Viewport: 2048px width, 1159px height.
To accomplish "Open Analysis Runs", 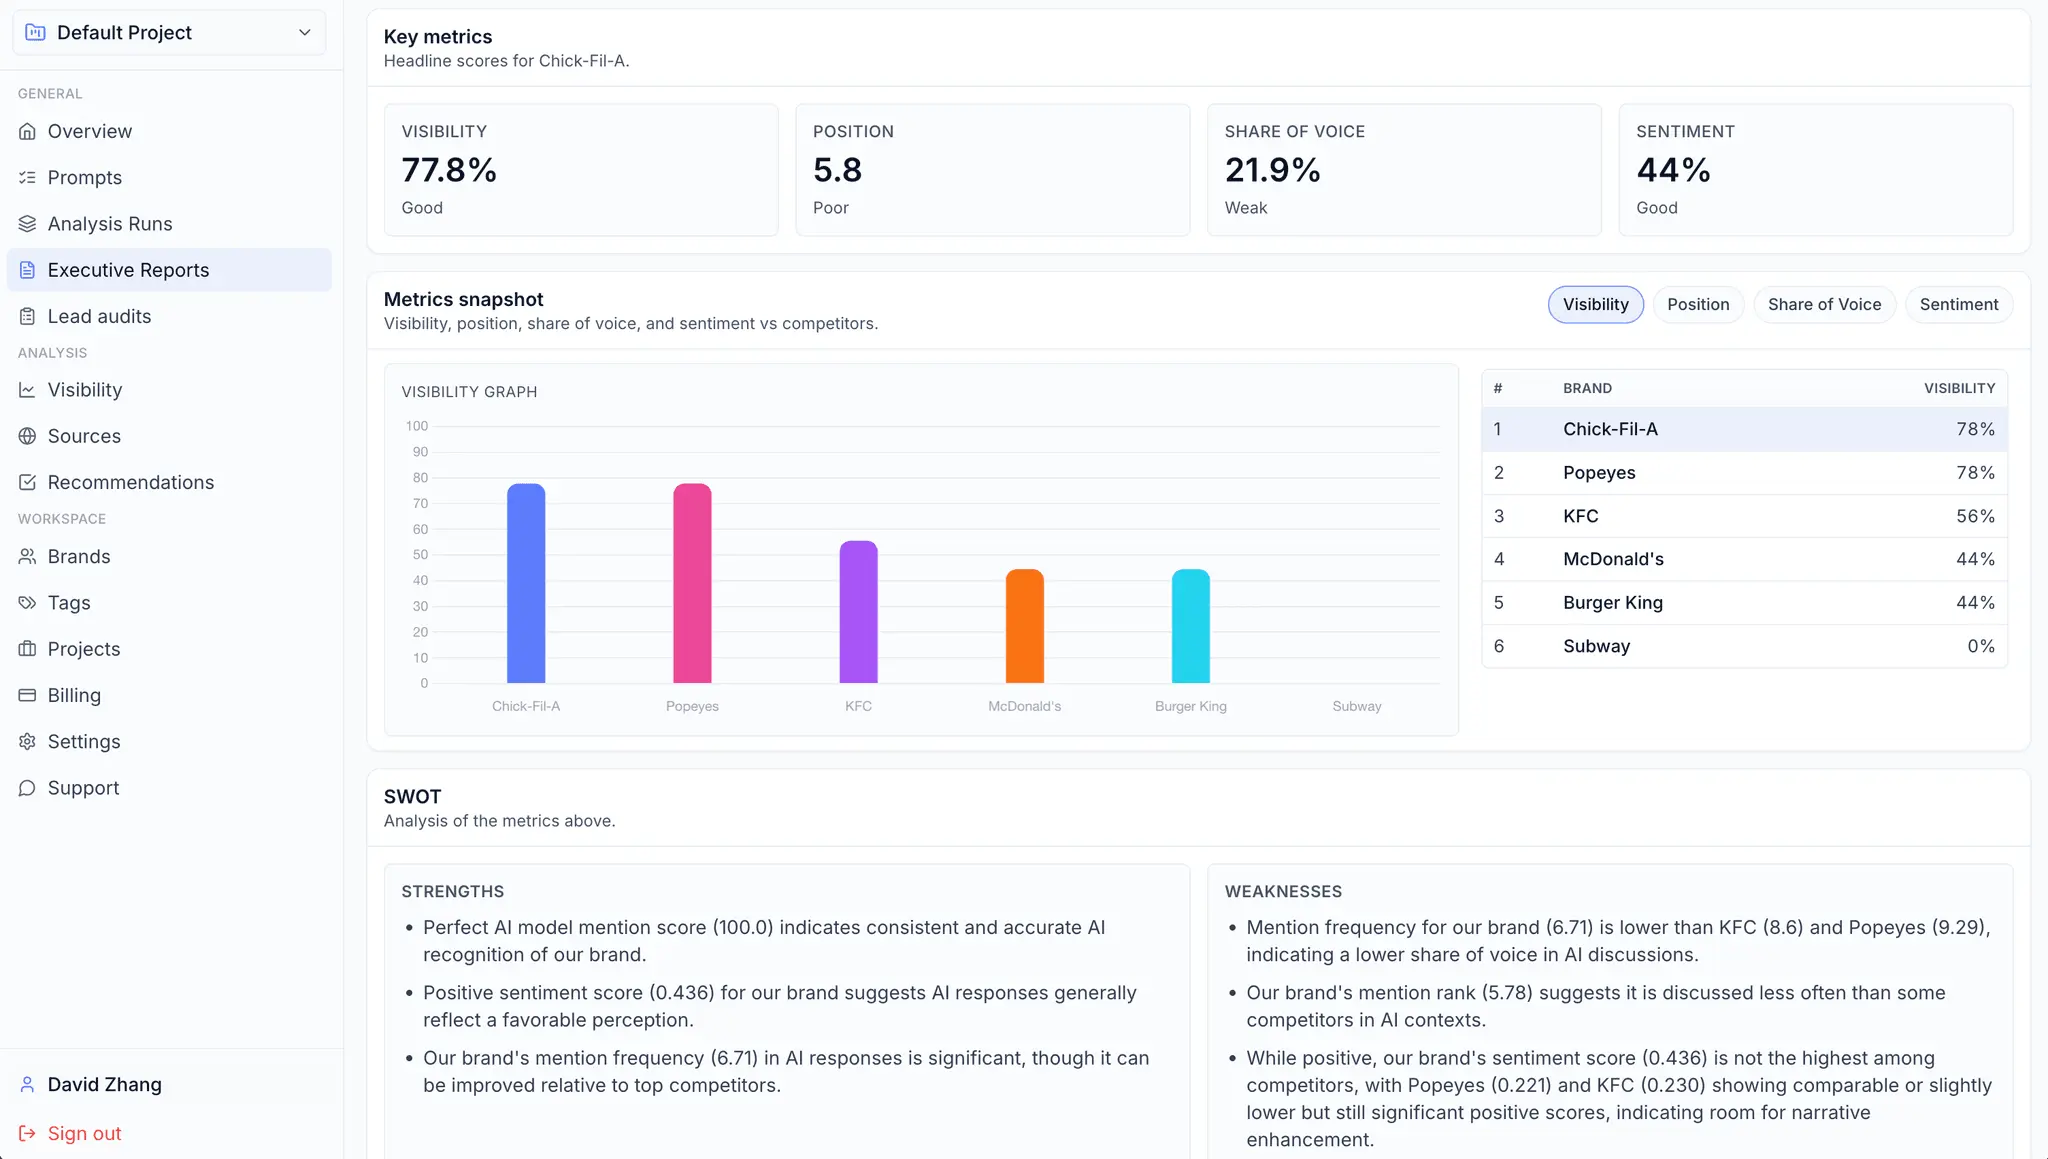I will click(x=110, y=224).
